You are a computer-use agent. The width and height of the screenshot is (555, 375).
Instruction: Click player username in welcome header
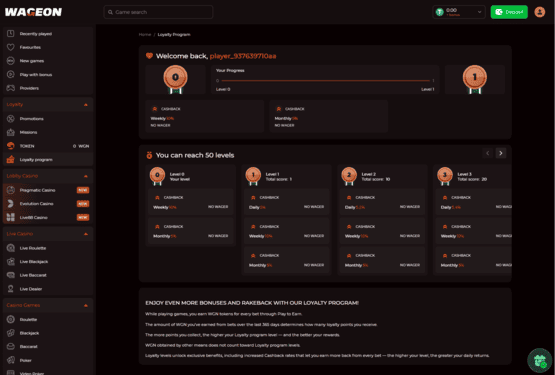pos(243,56)
